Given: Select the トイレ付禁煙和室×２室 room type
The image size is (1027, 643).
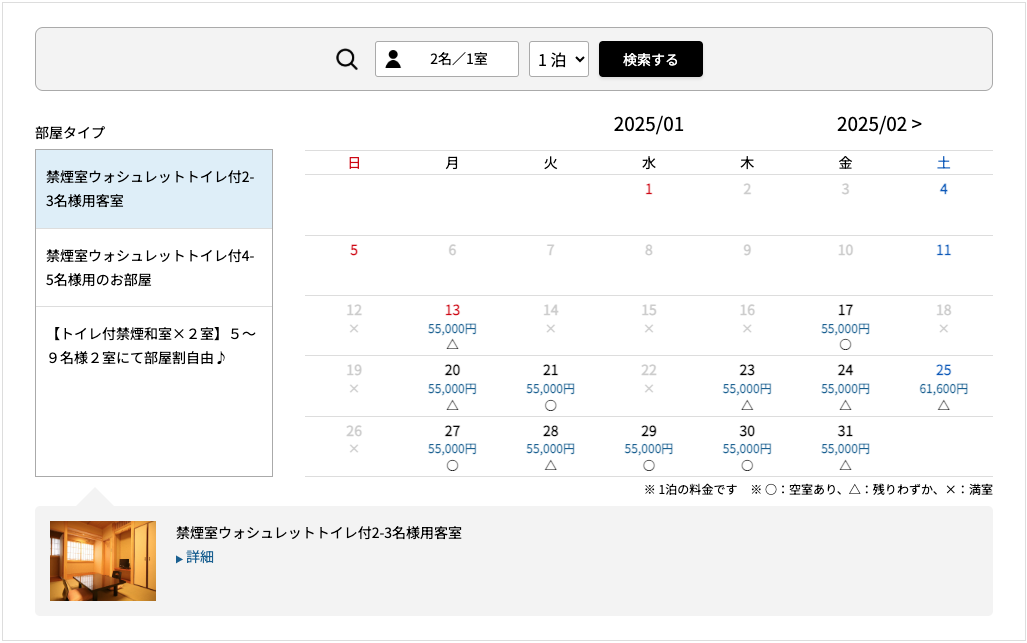Looking at the screenshot, I should coord(154,343).
